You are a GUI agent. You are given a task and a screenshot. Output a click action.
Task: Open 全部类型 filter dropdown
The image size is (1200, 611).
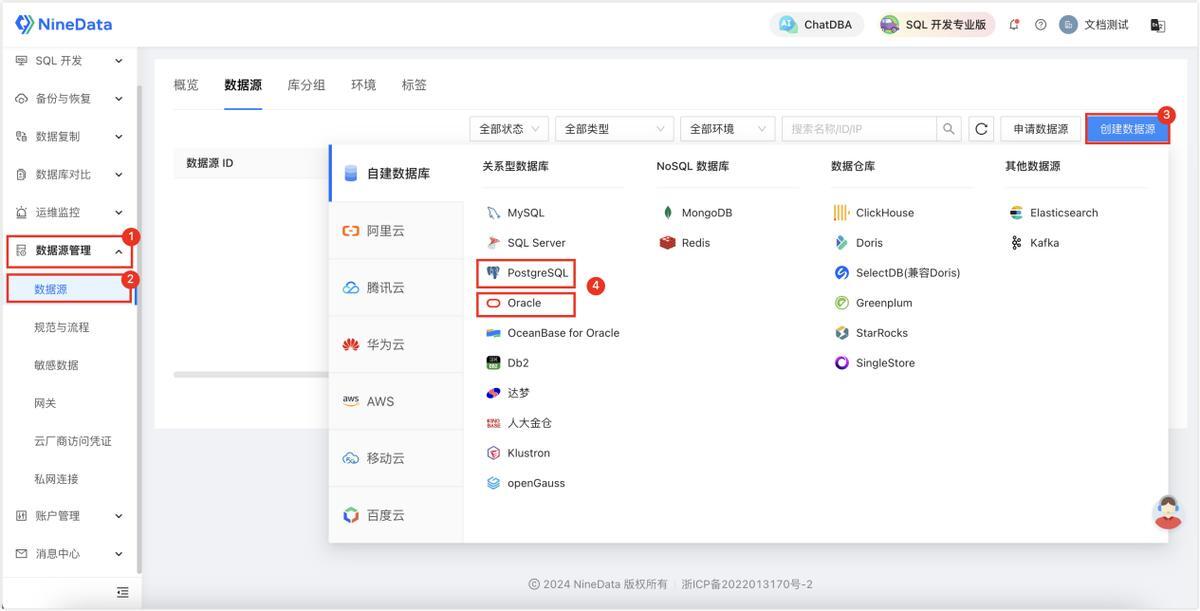[x=615, y=129]
